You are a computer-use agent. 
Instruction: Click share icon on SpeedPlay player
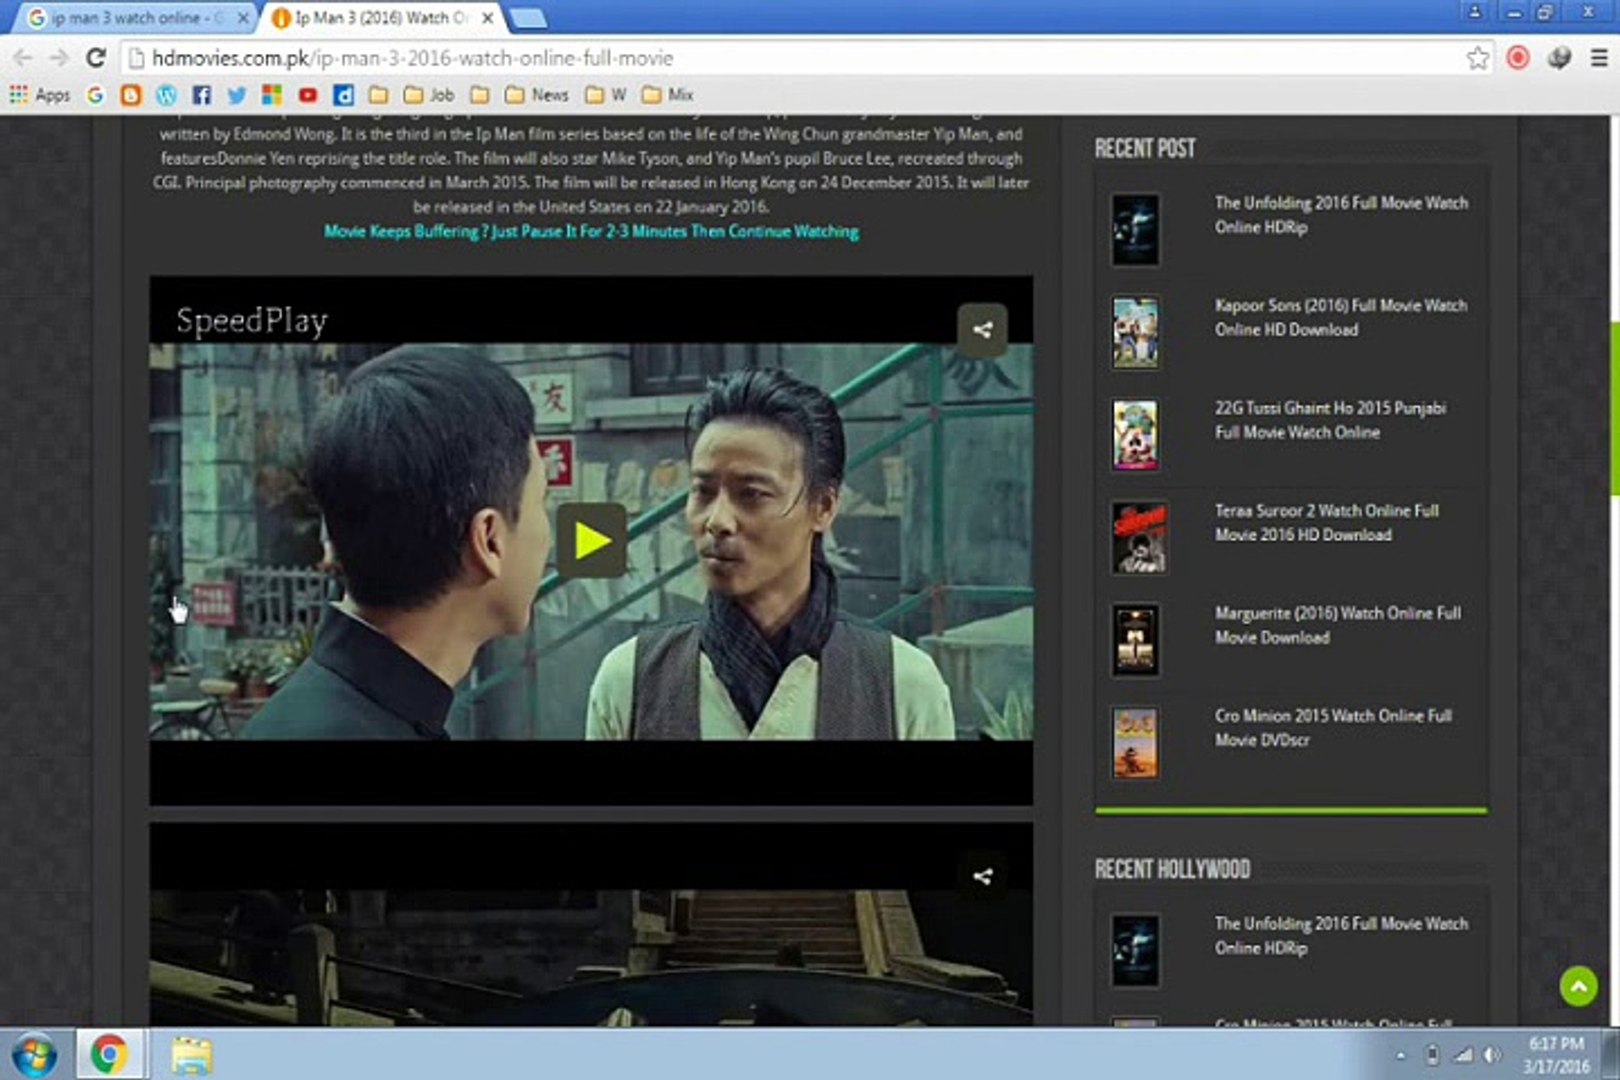coord(982,329)
